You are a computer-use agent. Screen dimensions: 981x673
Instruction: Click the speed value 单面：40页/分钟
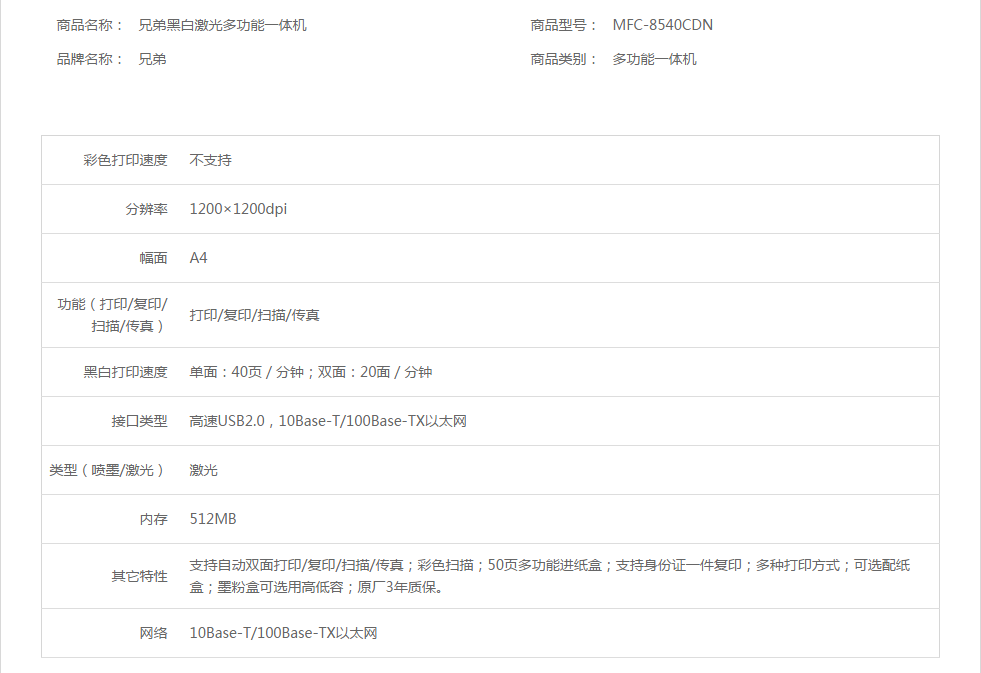click(x=247, y=372)
